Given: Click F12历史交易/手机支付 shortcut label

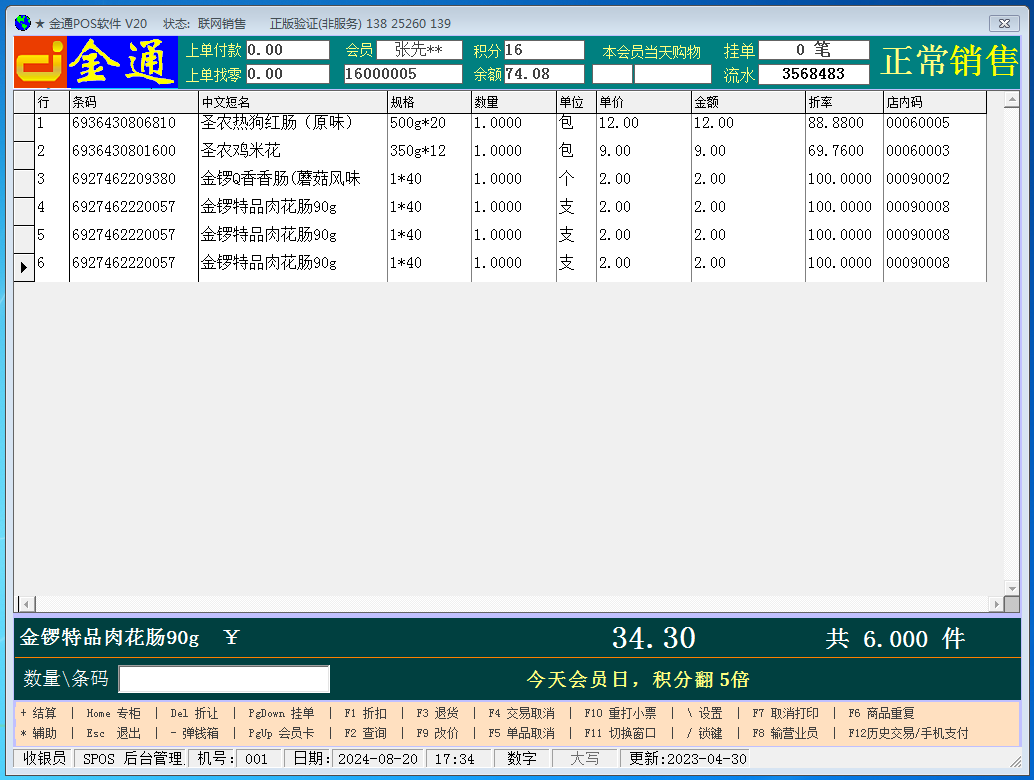Looking at the screenshot, I should pyautogui.click(x=908, y=733).
